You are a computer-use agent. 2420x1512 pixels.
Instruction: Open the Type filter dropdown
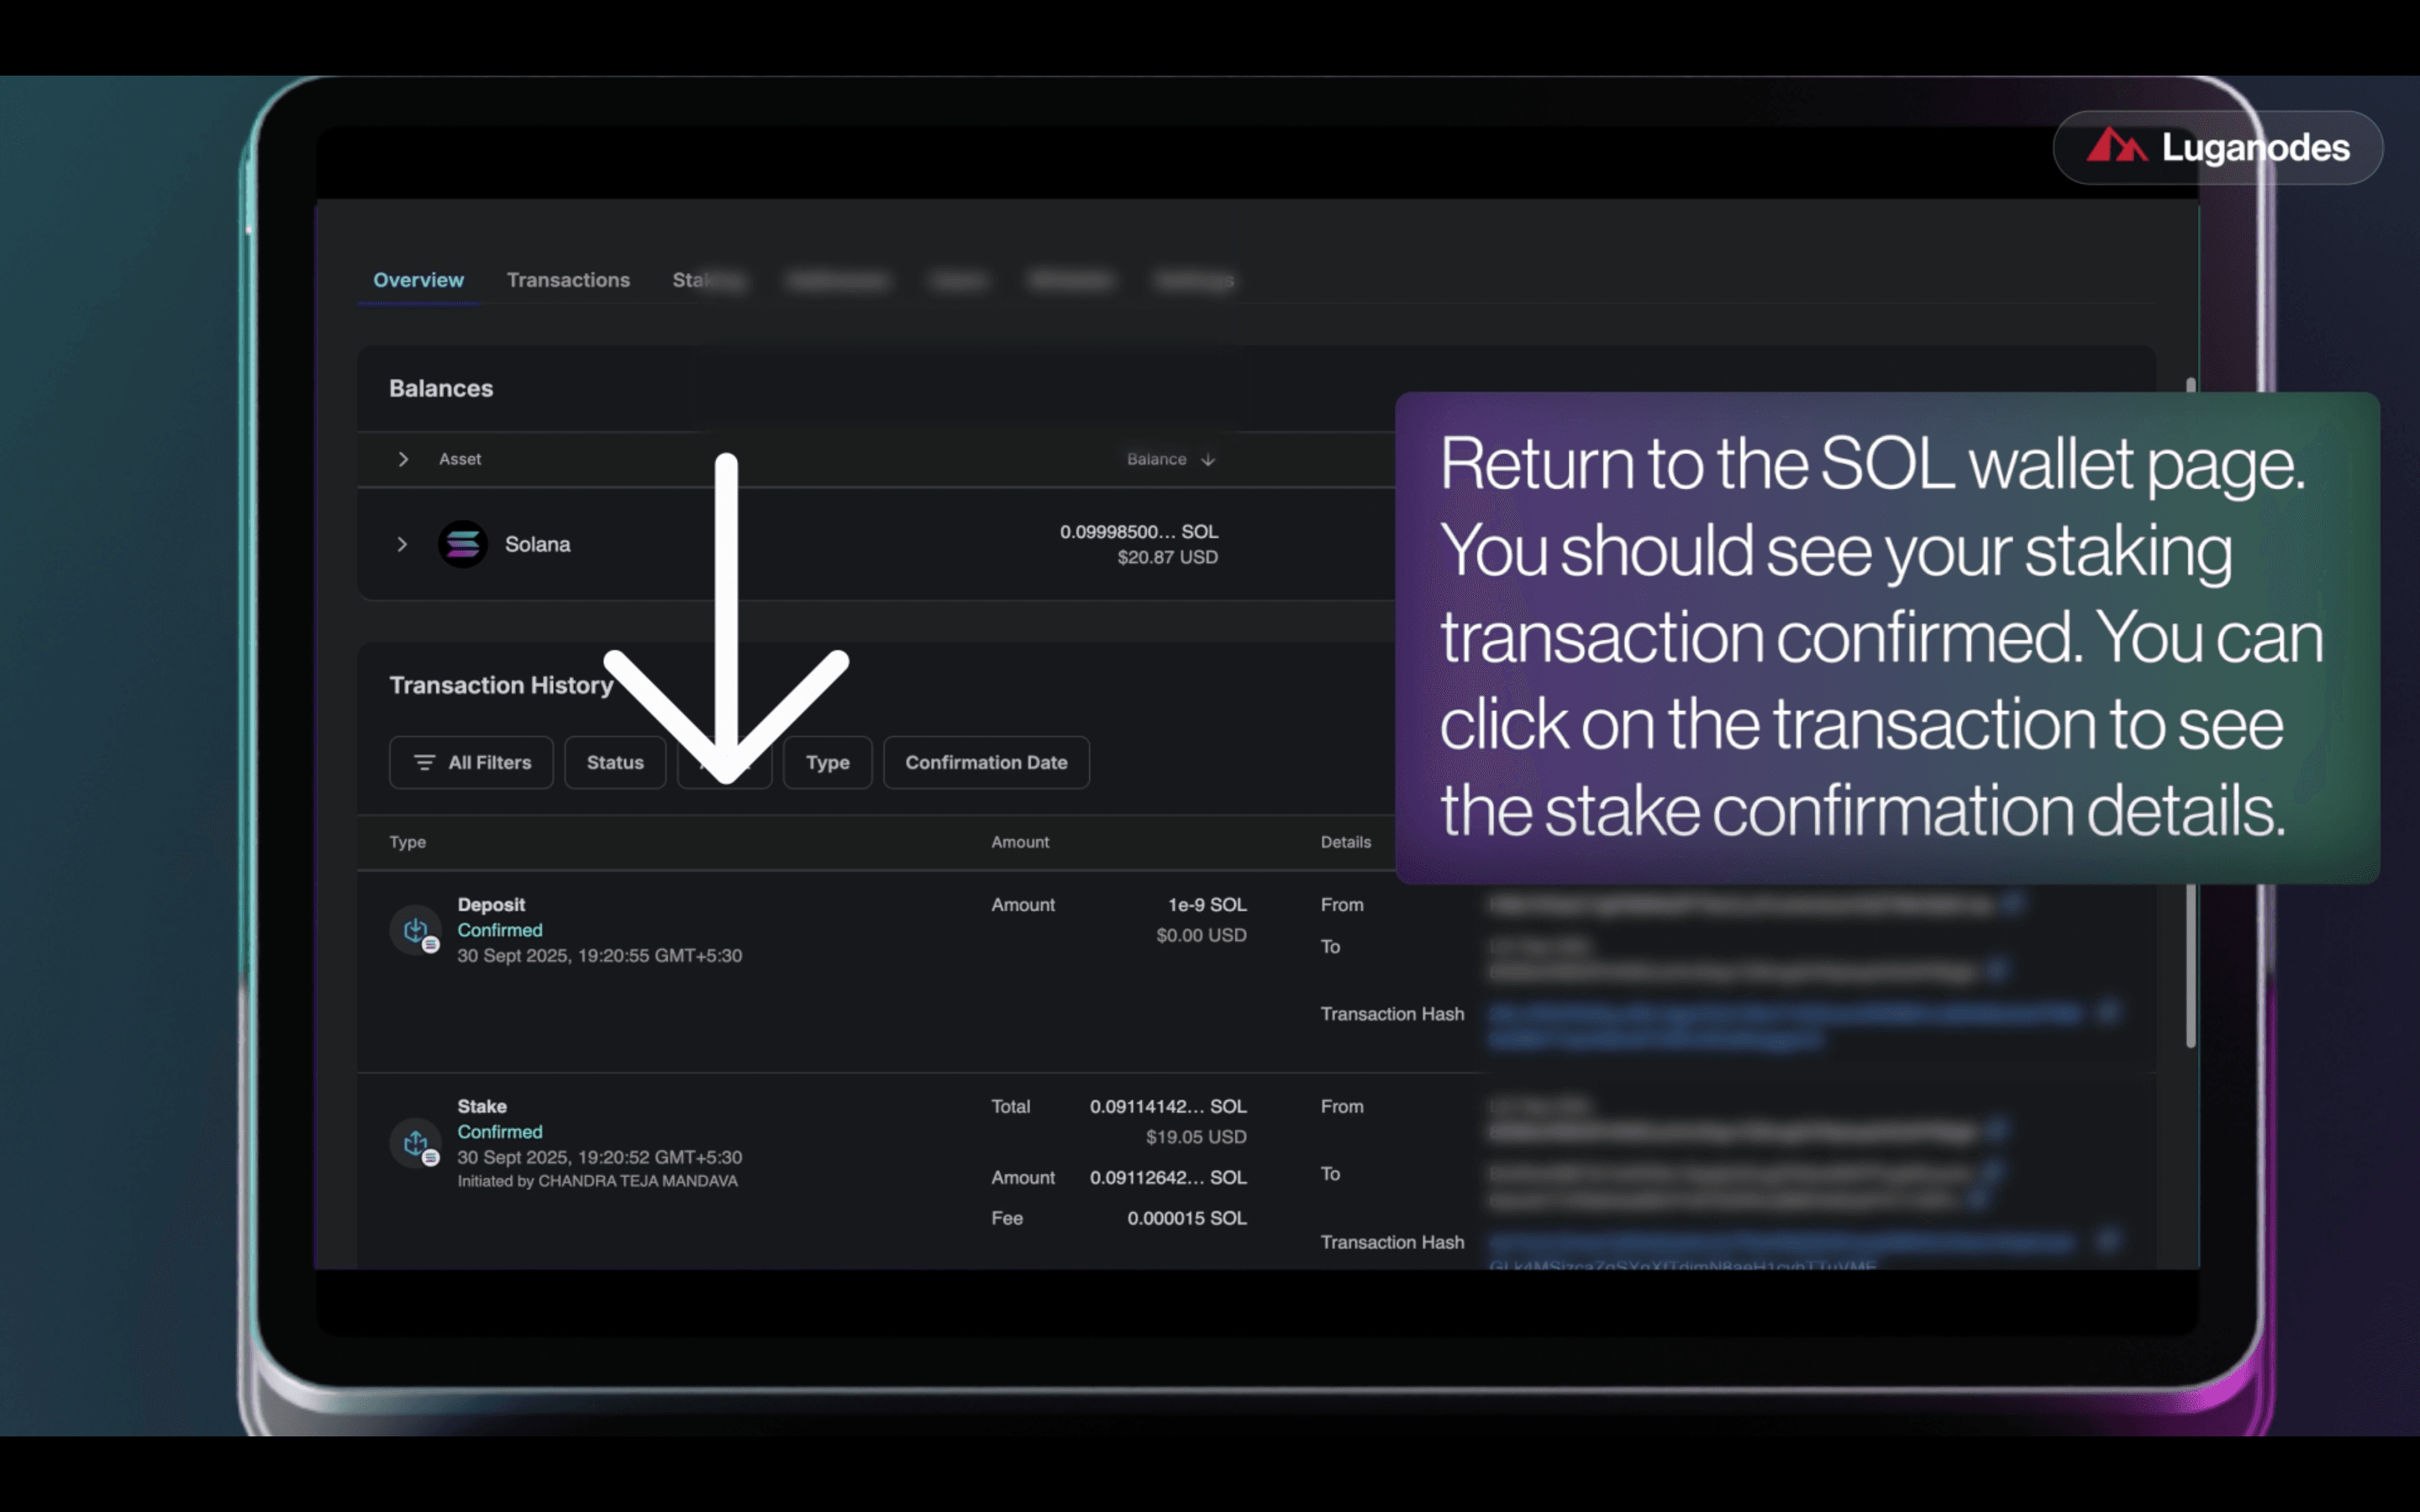point(827,763)
